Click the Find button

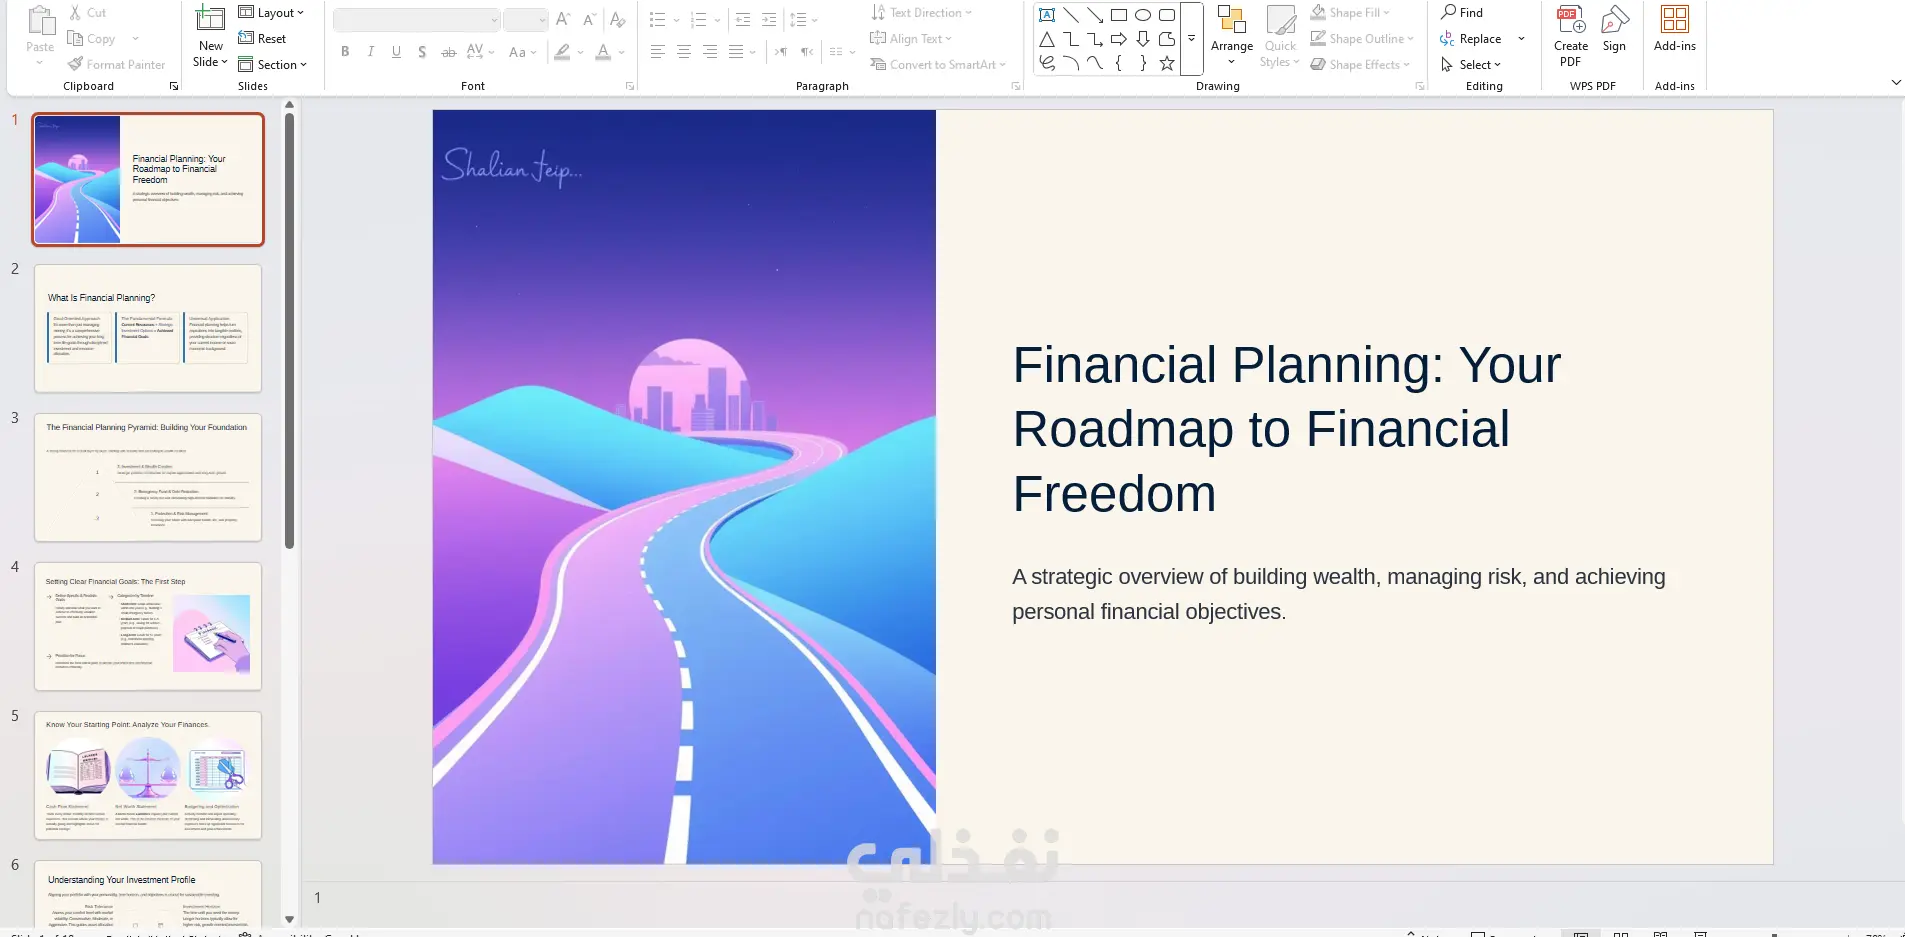pos(1462,13)
